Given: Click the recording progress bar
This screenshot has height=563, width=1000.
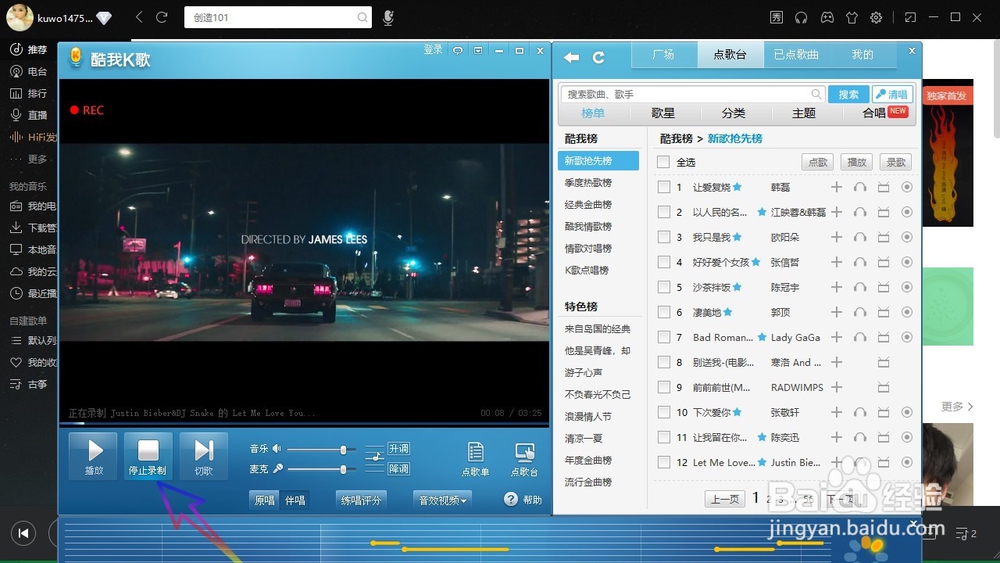Looking at the screenshot, I should click(304, 423).
